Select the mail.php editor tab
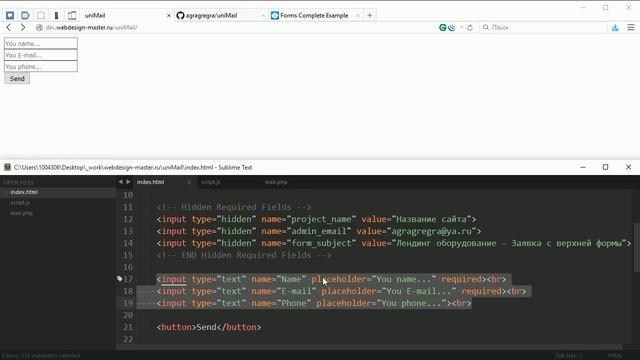The image size is (640, 360). [x=276, y=182]
